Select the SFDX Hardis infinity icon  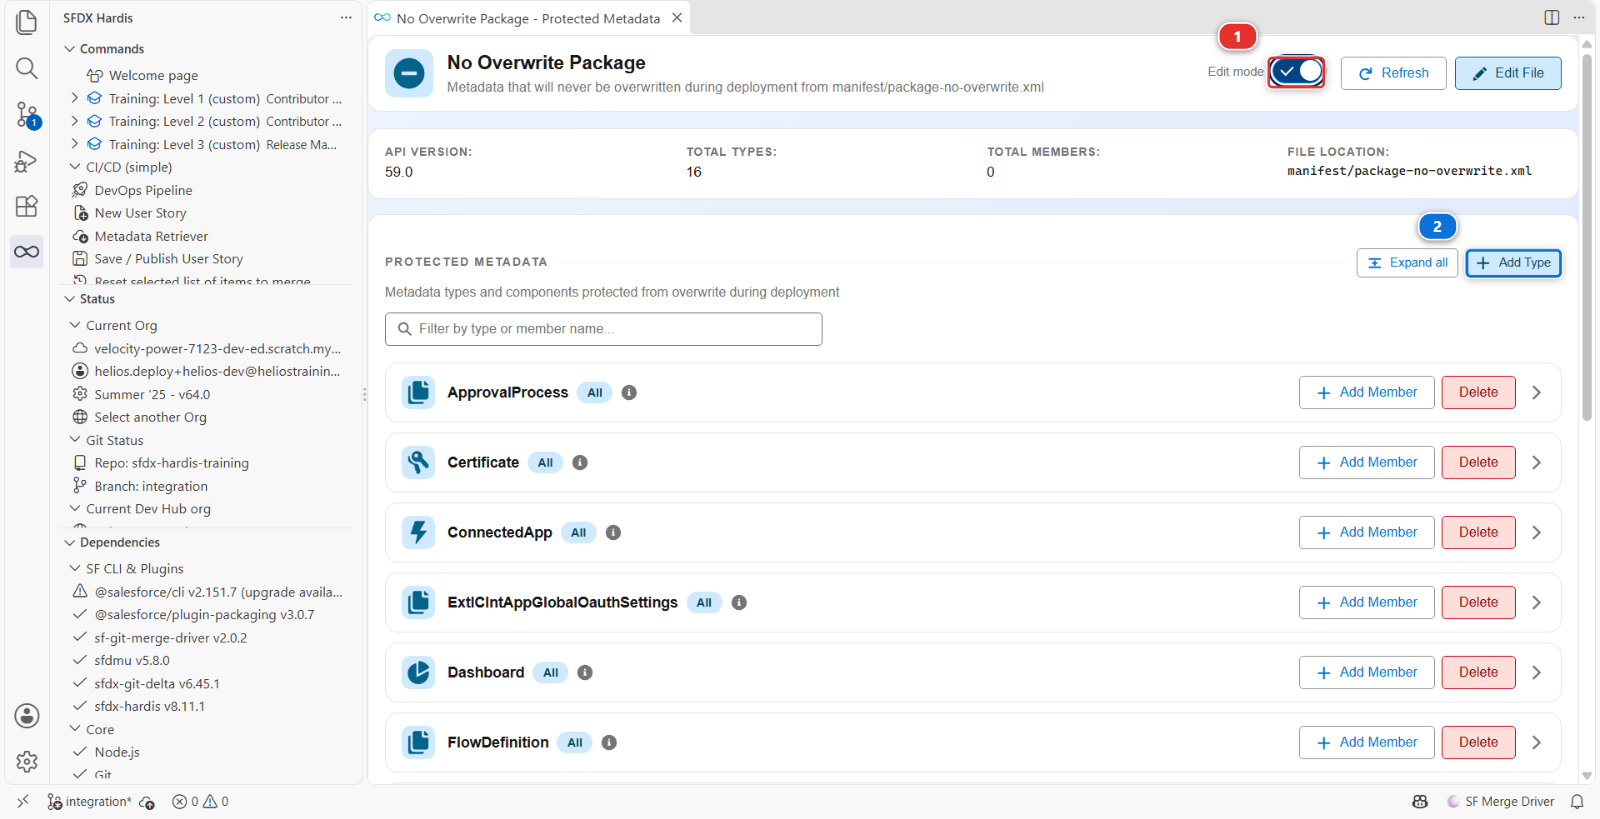click(27, 252)
